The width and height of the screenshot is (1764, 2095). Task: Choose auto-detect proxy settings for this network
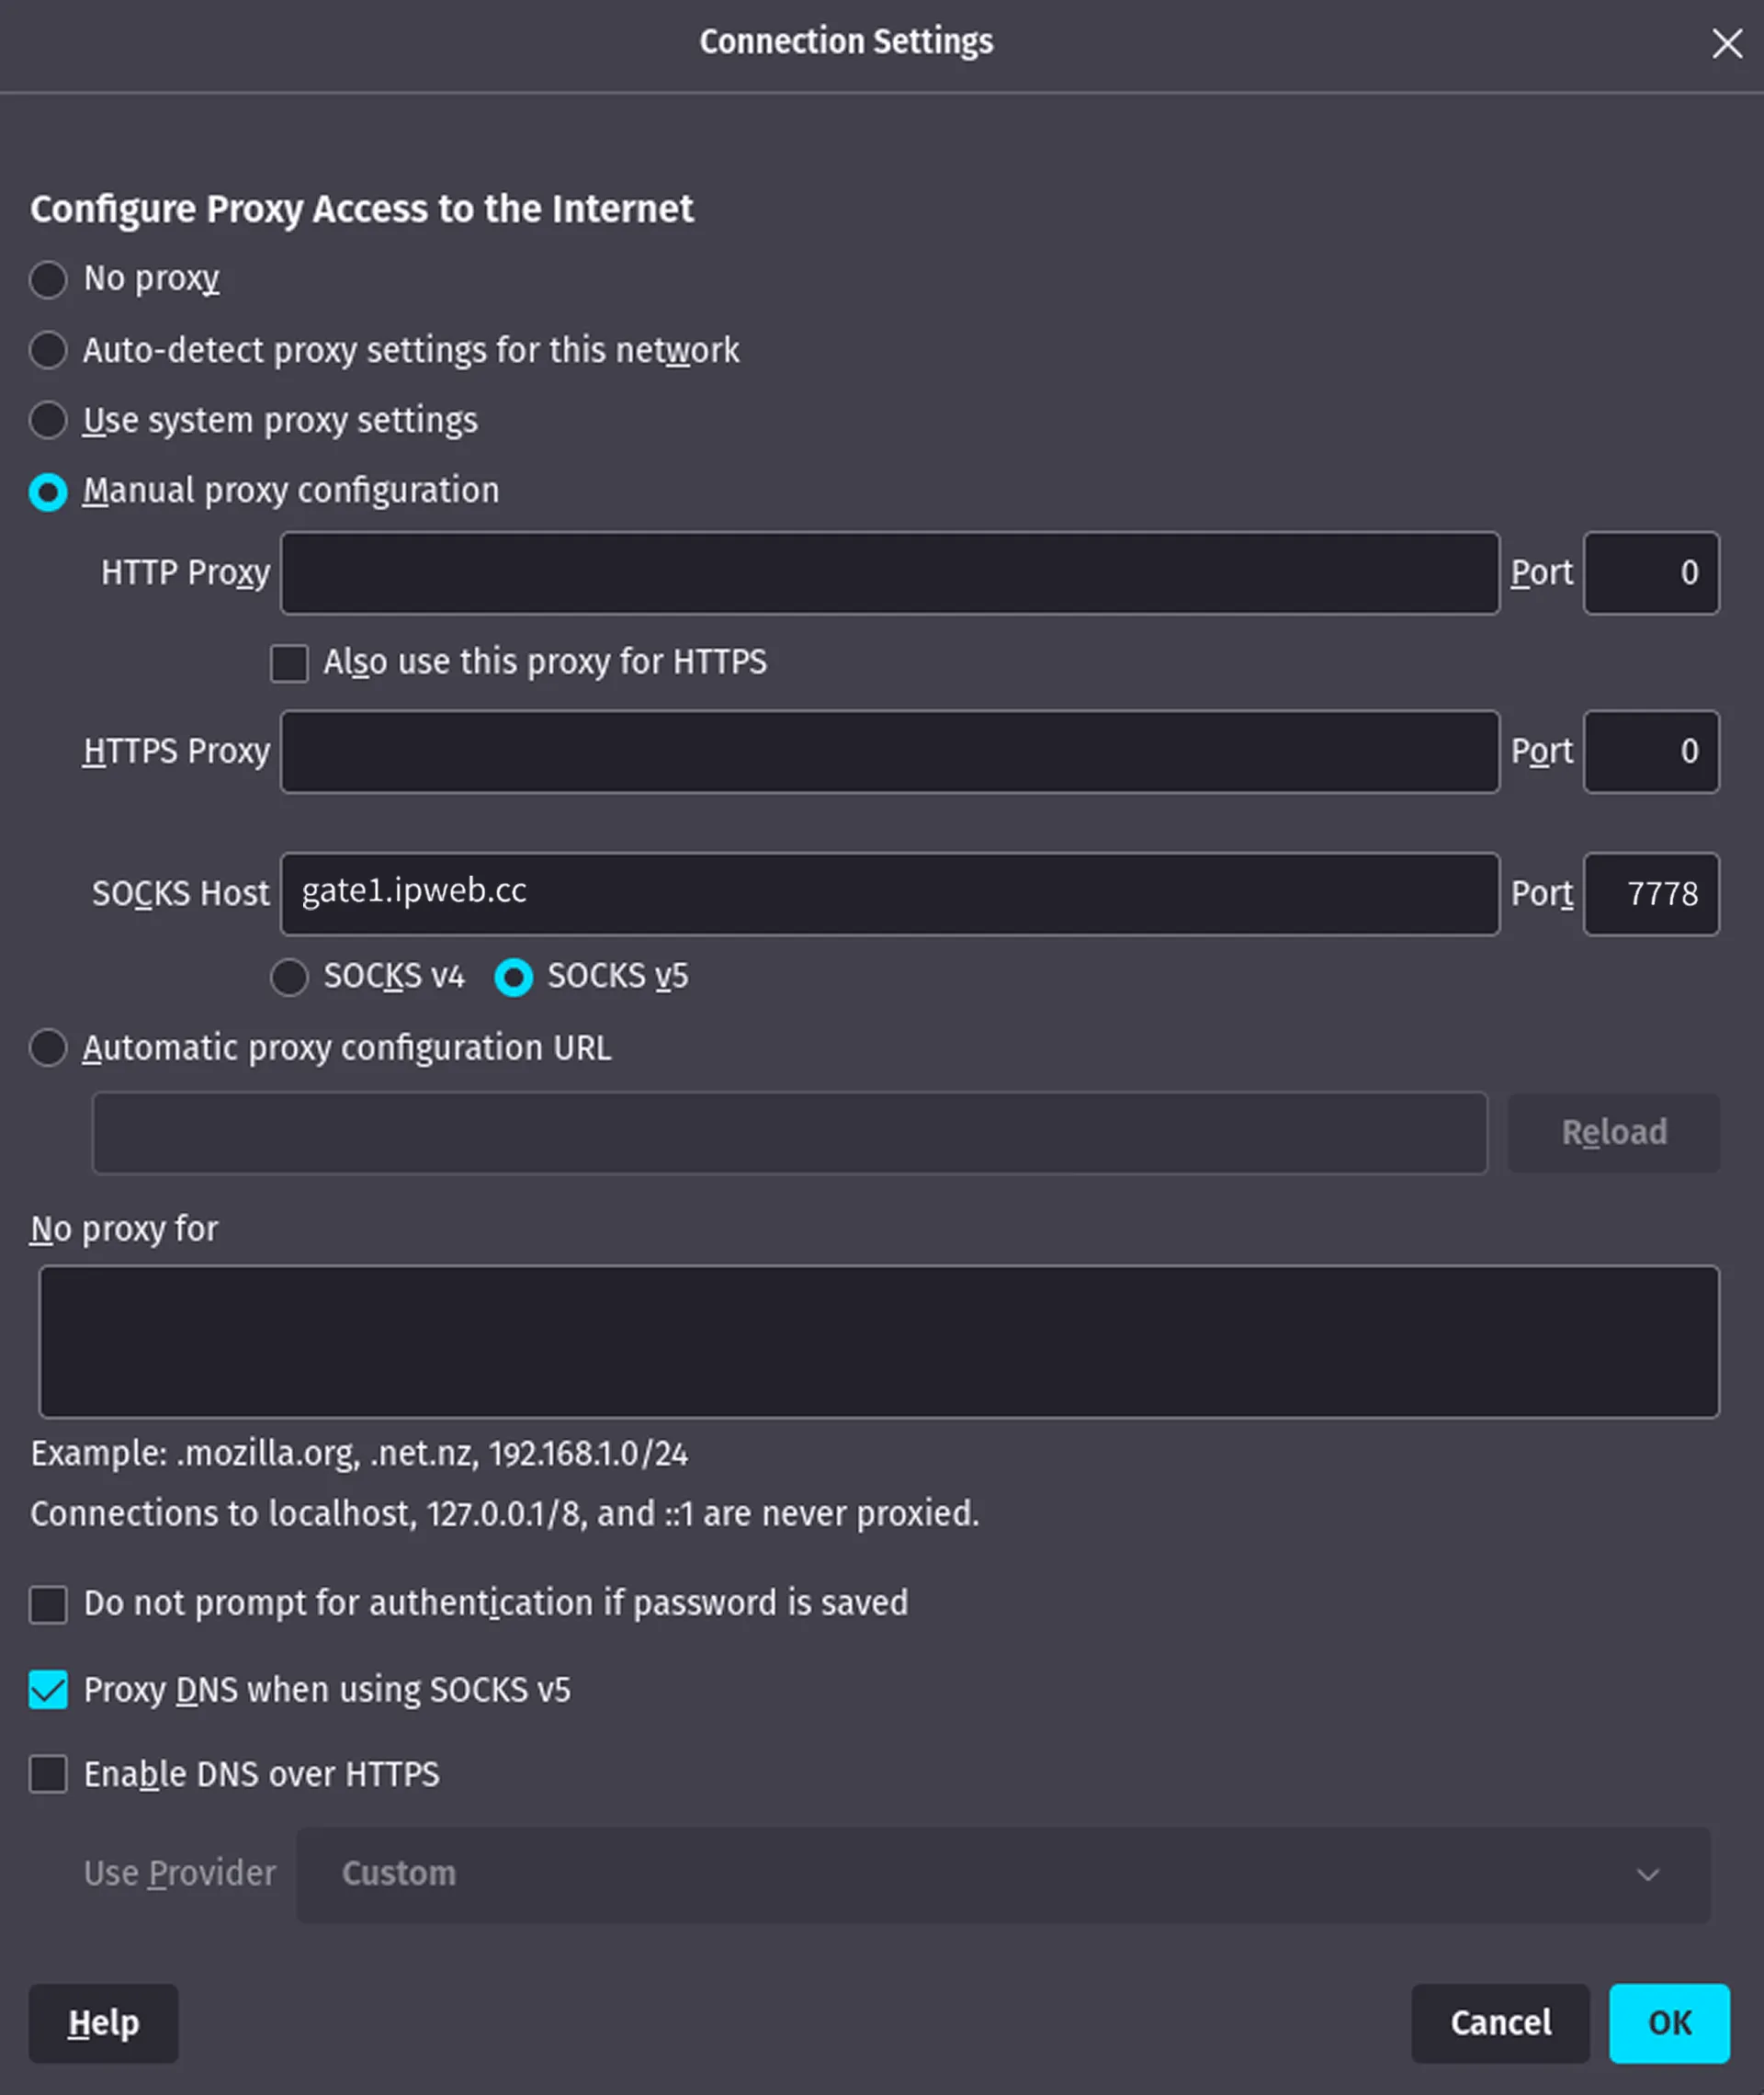(x=48, y=350)
